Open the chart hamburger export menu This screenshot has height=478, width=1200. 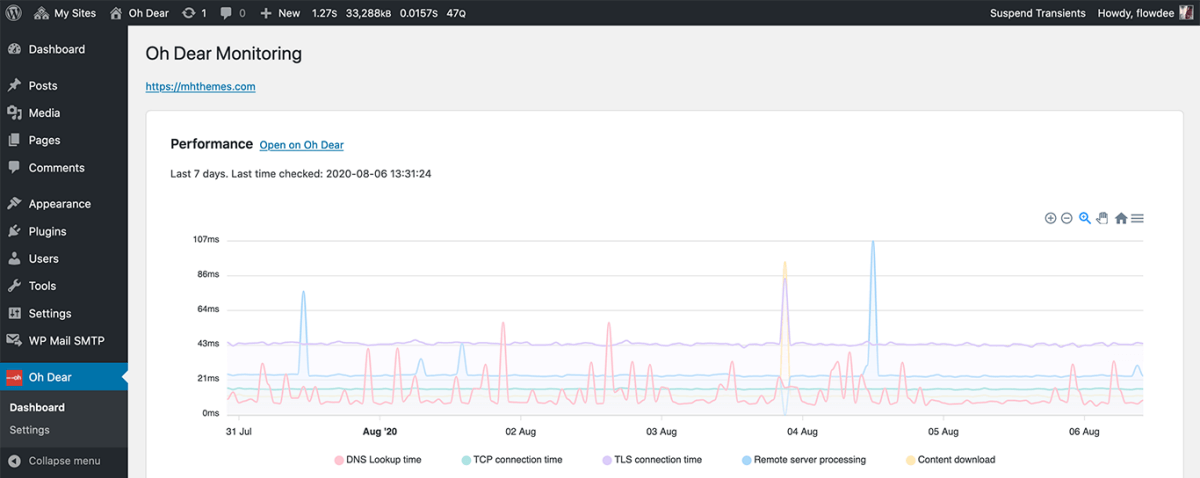point(1137,218)
